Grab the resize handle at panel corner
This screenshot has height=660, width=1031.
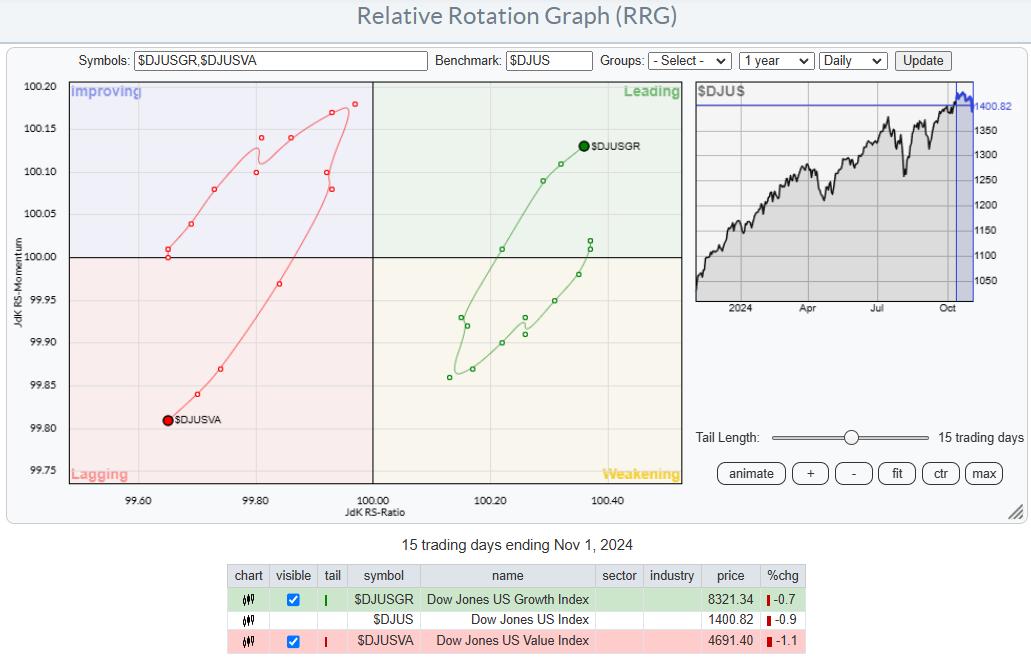pos(1015,513)
